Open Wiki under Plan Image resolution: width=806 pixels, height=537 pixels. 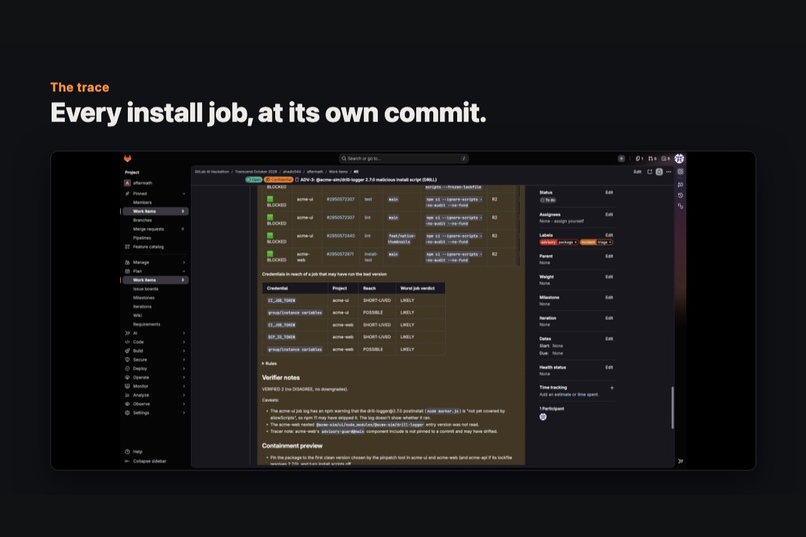[x=137, y=315]
